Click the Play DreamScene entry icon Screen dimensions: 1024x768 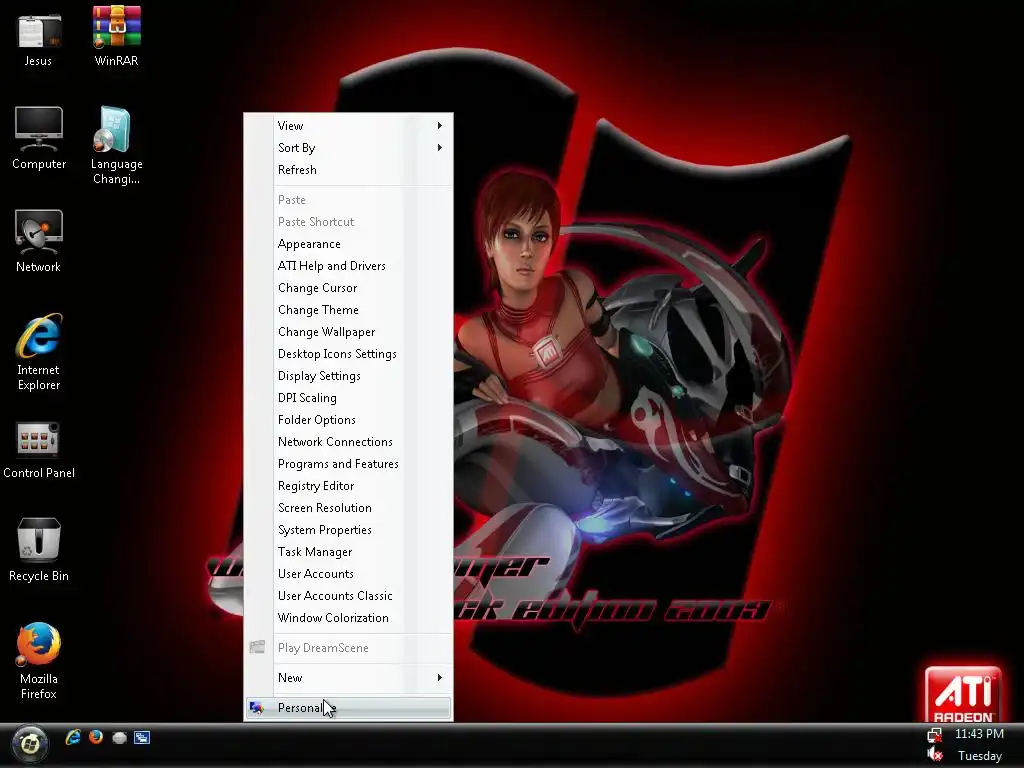click(257, 648)
